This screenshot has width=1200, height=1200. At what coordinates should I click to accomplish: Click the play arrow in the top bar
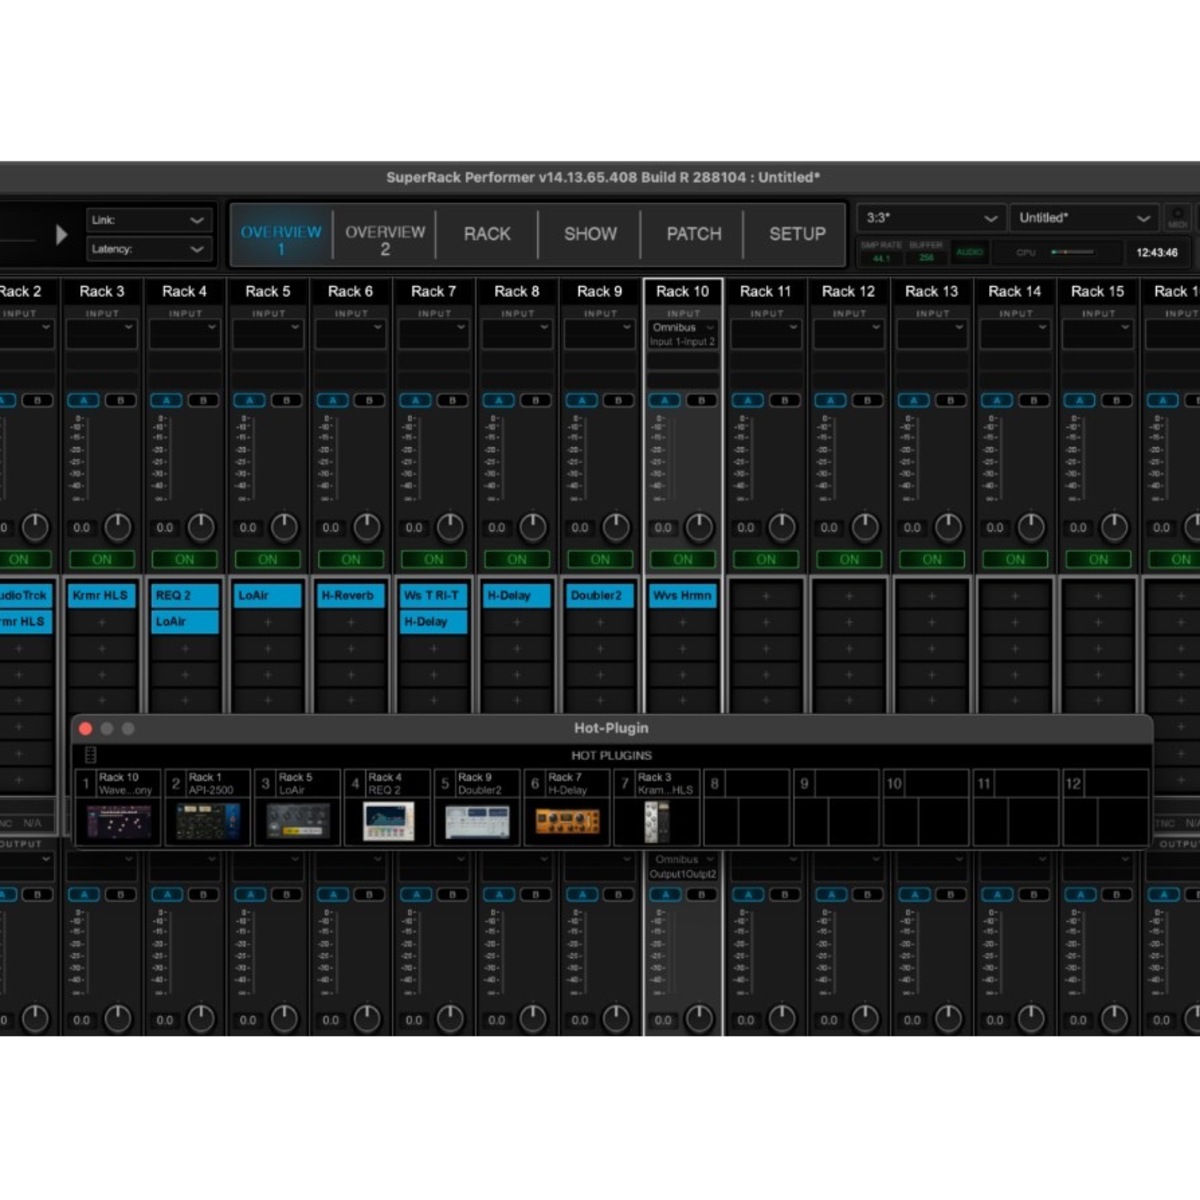[61, 234]
